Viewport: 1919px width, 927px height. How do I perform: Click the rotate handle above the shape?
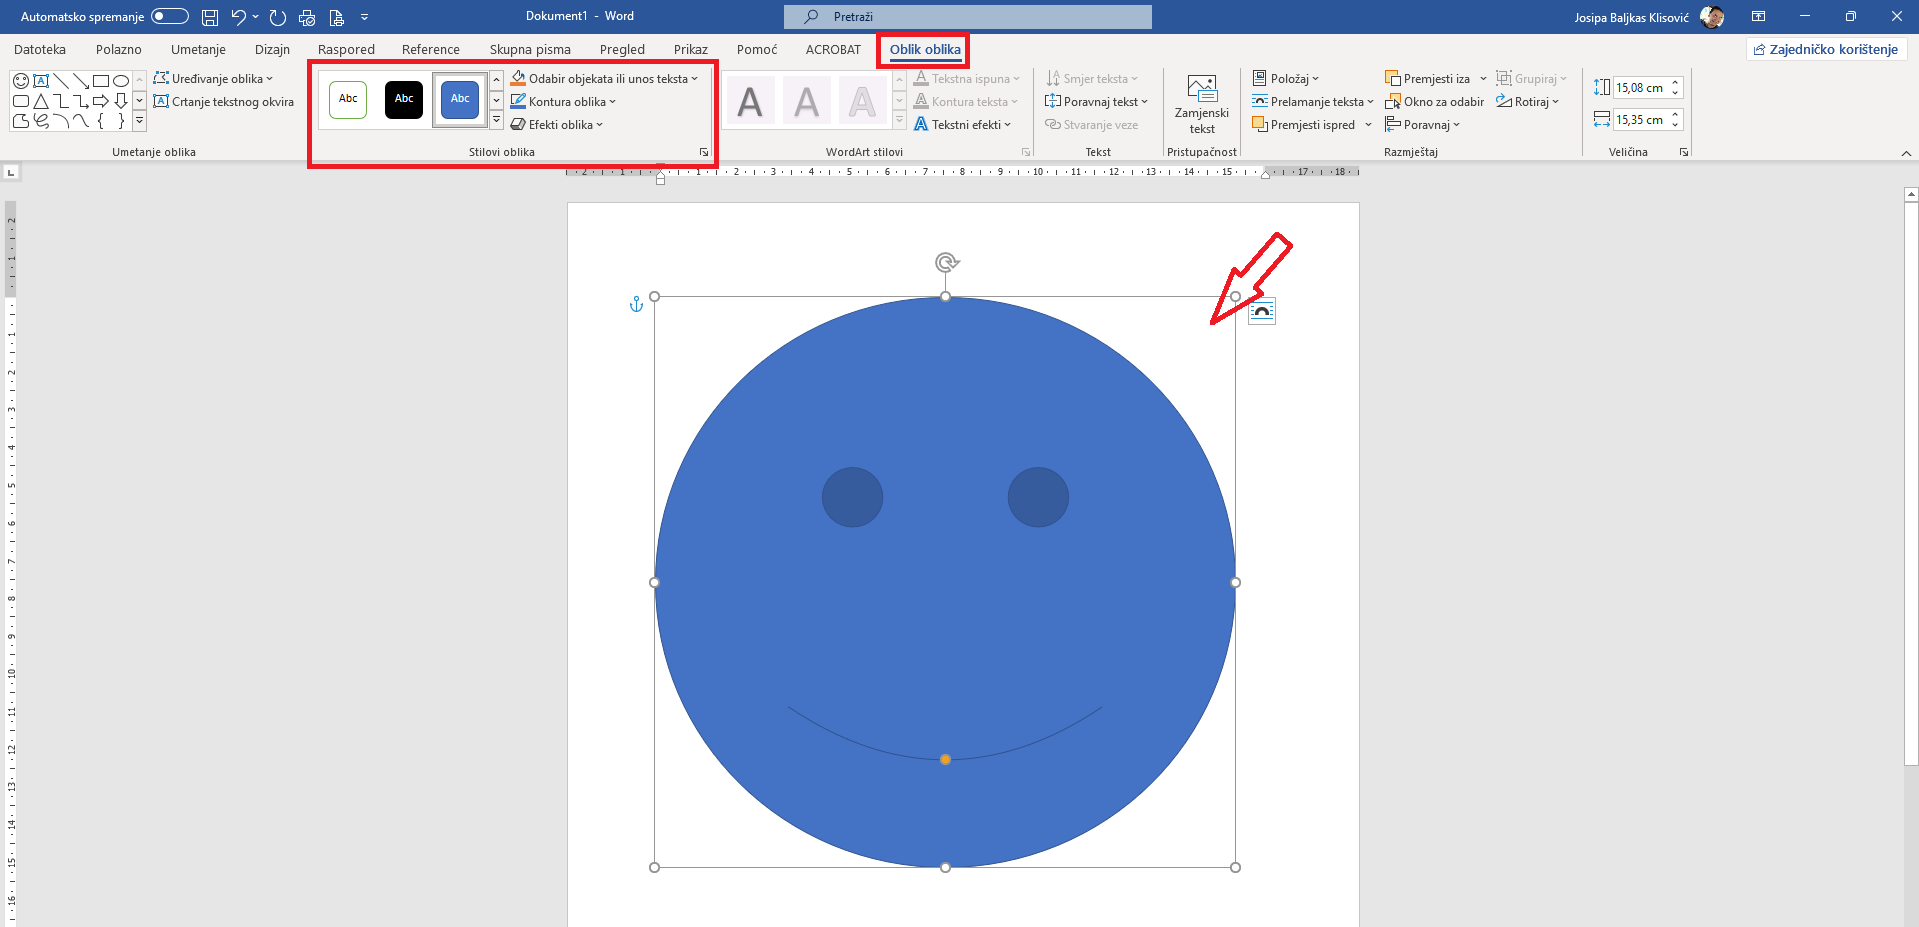coord(946,263)
